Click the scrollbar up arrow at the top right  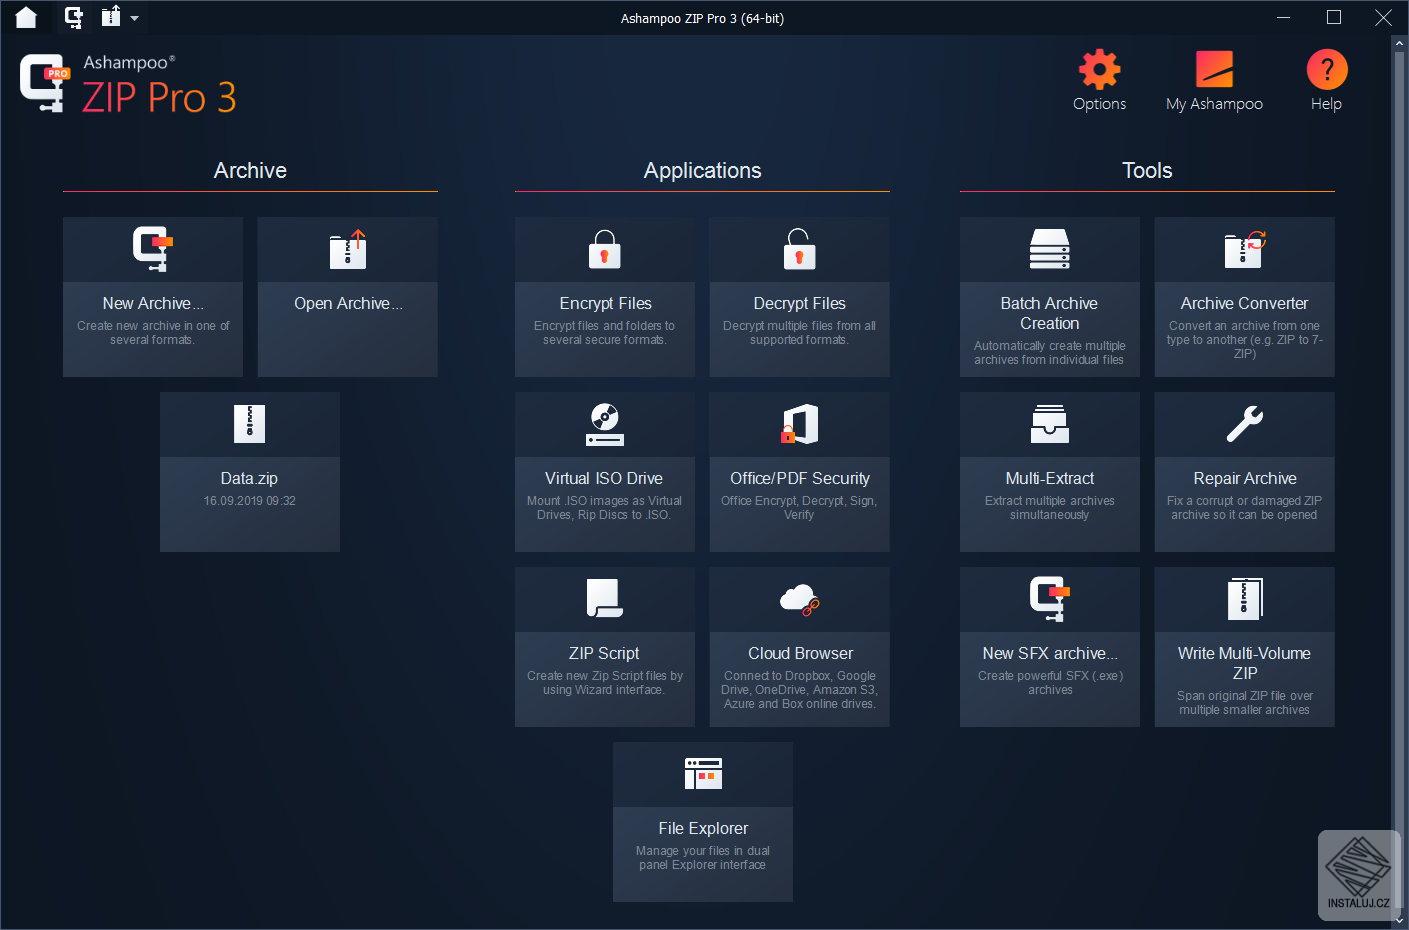1400,44
